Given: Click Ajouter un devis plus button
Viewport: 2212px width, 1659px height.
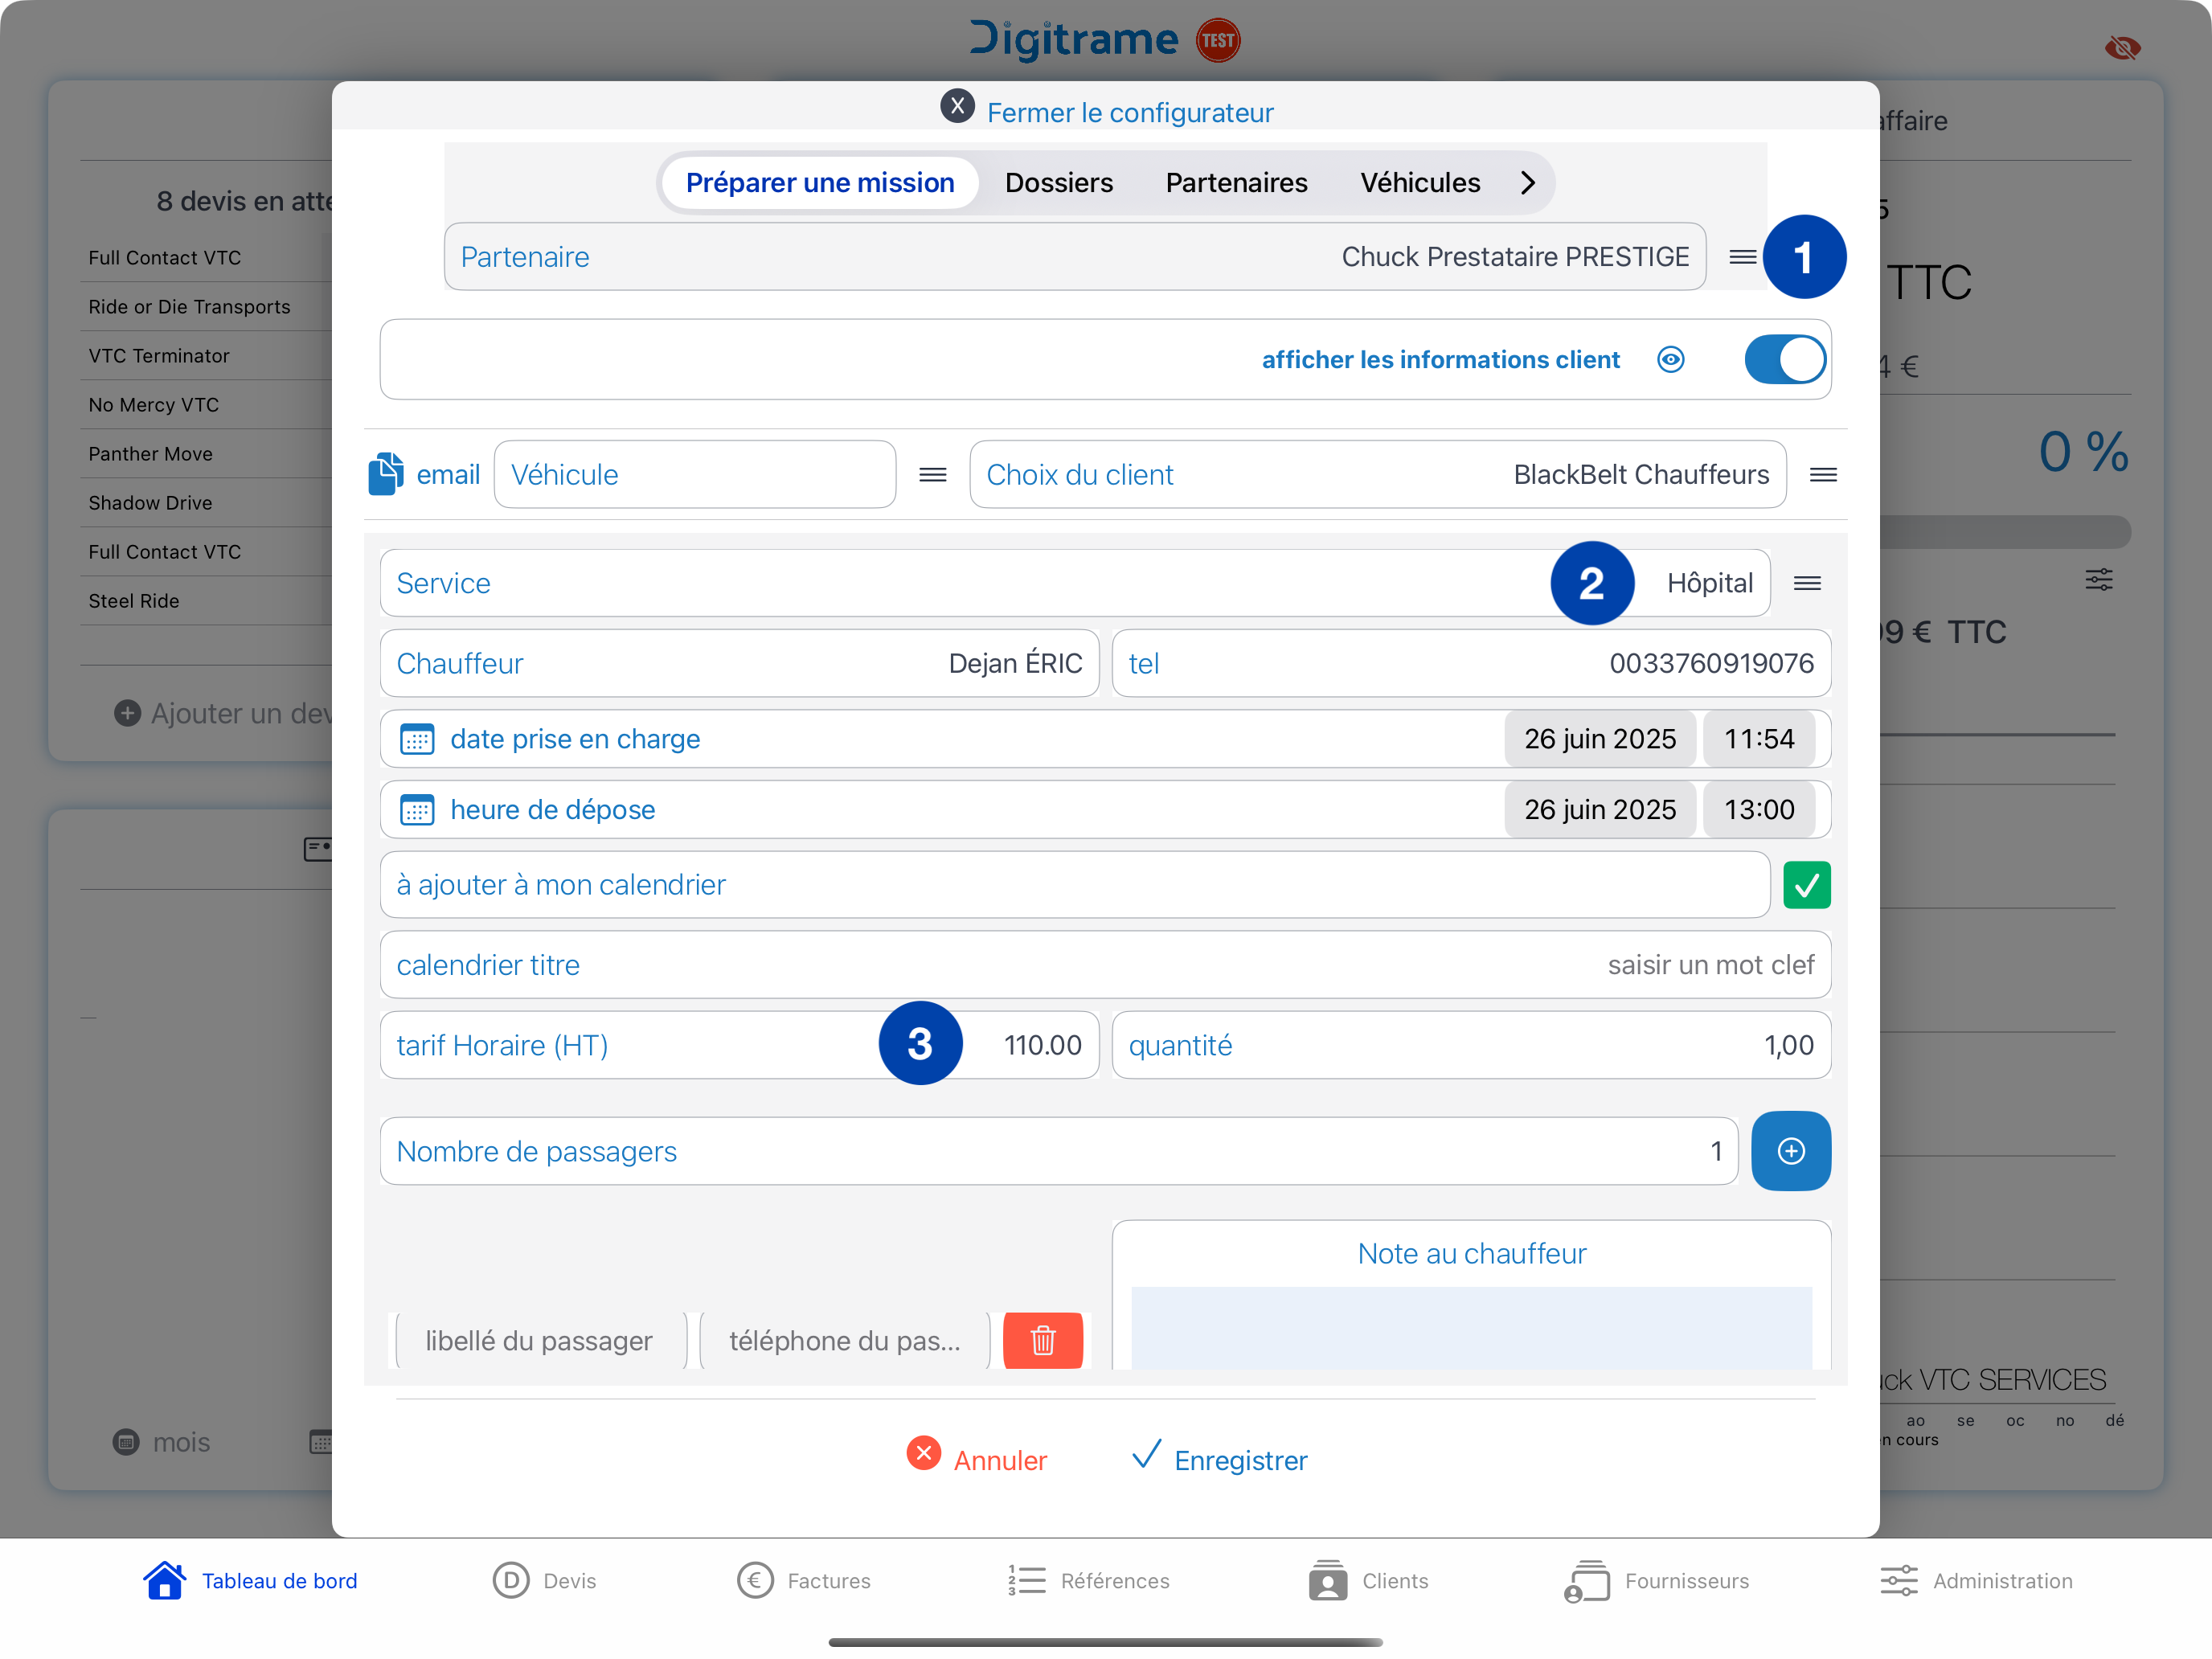Looking at the screenshot, I should 127,713.
